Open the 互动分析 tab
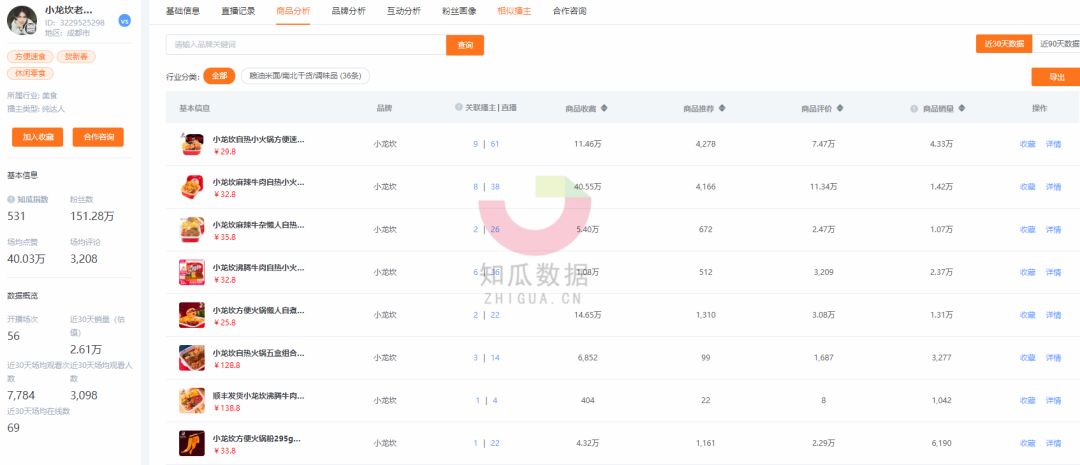Image resolution: width=1080 pixels, height=465 pixels. coord(404,11)
